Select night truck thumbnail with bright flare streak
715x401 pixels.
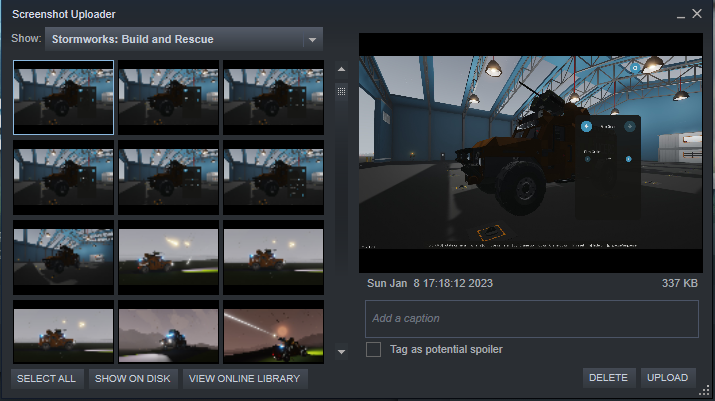tap(168, 257)
